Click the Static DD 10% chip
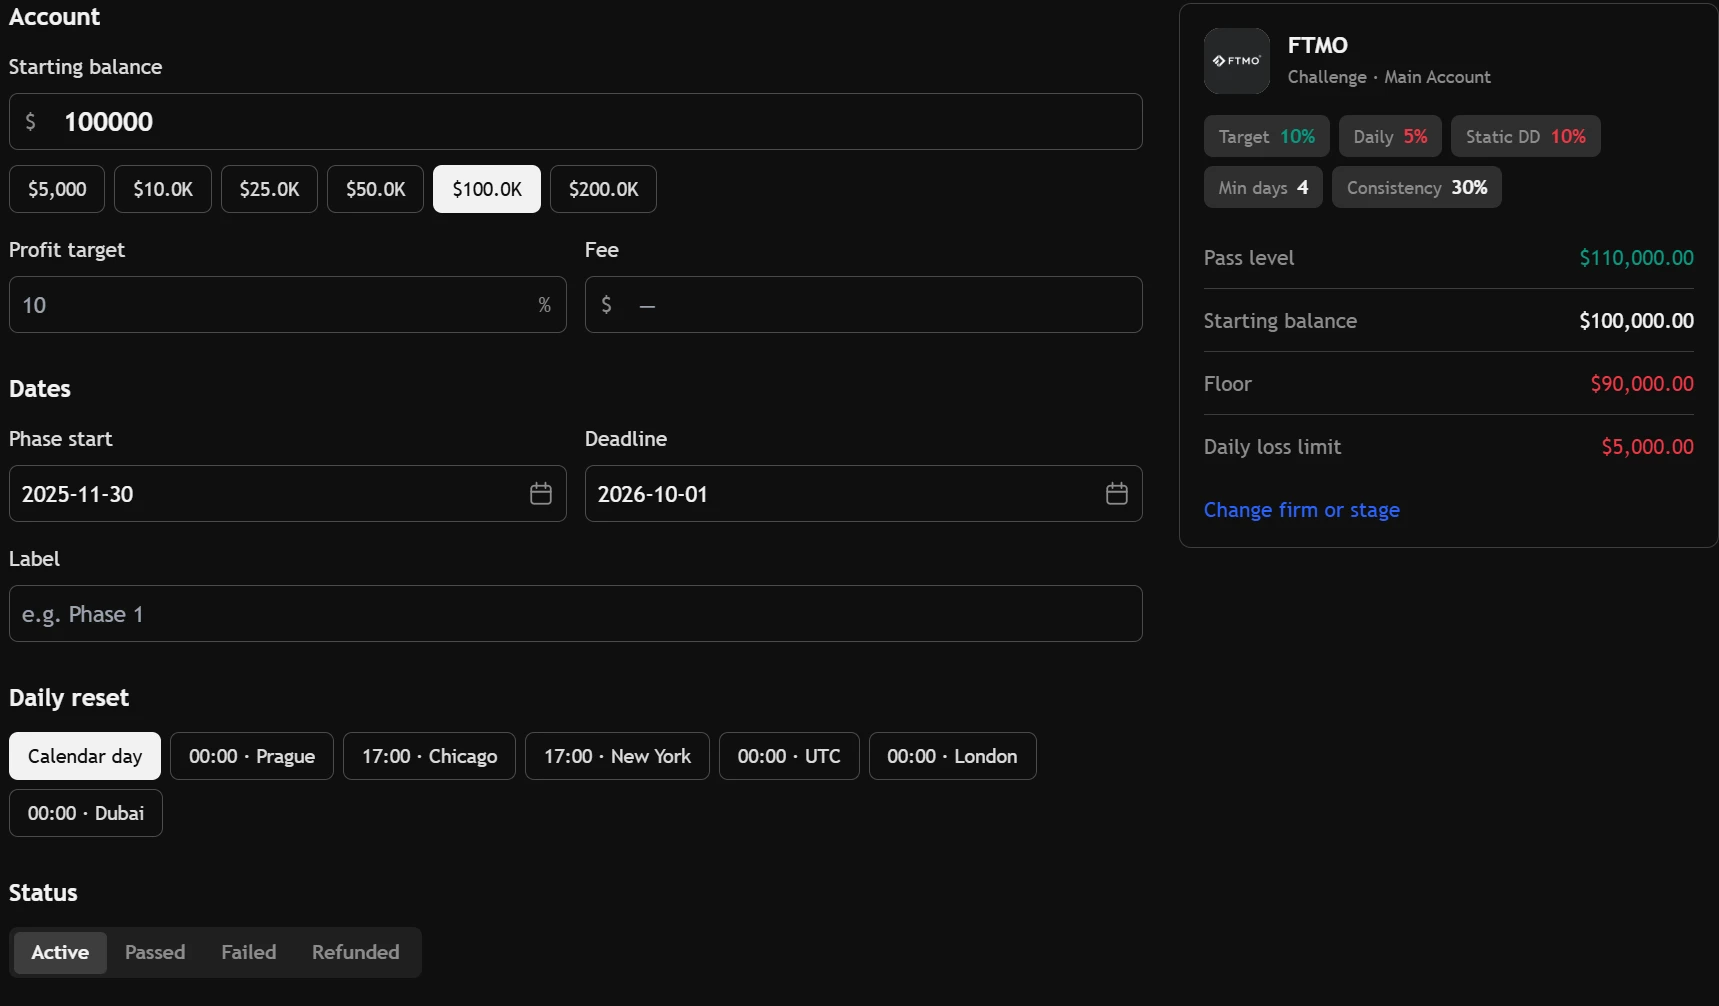 1526,137
